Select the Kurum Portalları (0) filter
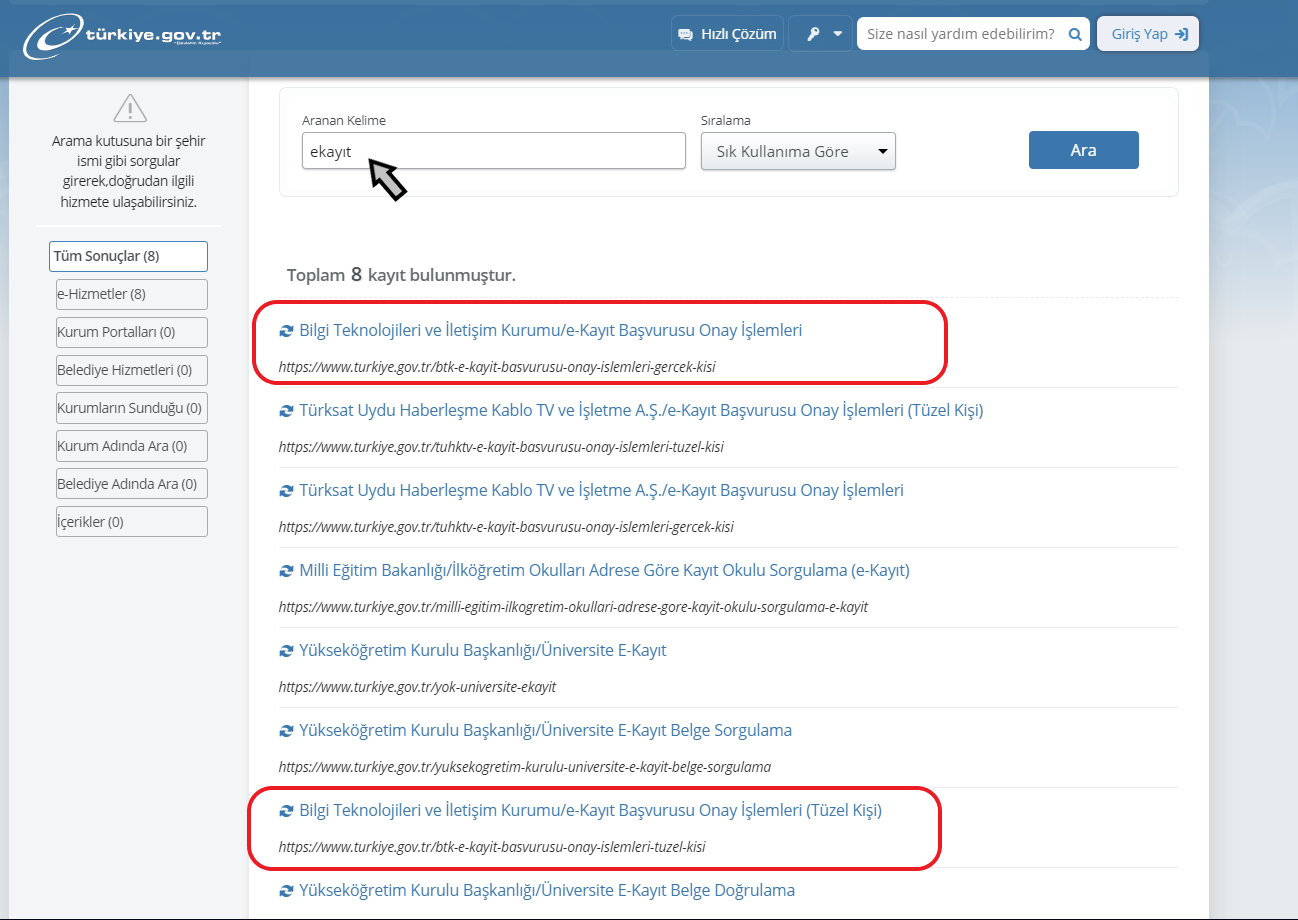The height and width of the screenshot is (920, 1298). pyautogui.click(x=132, y=332)
